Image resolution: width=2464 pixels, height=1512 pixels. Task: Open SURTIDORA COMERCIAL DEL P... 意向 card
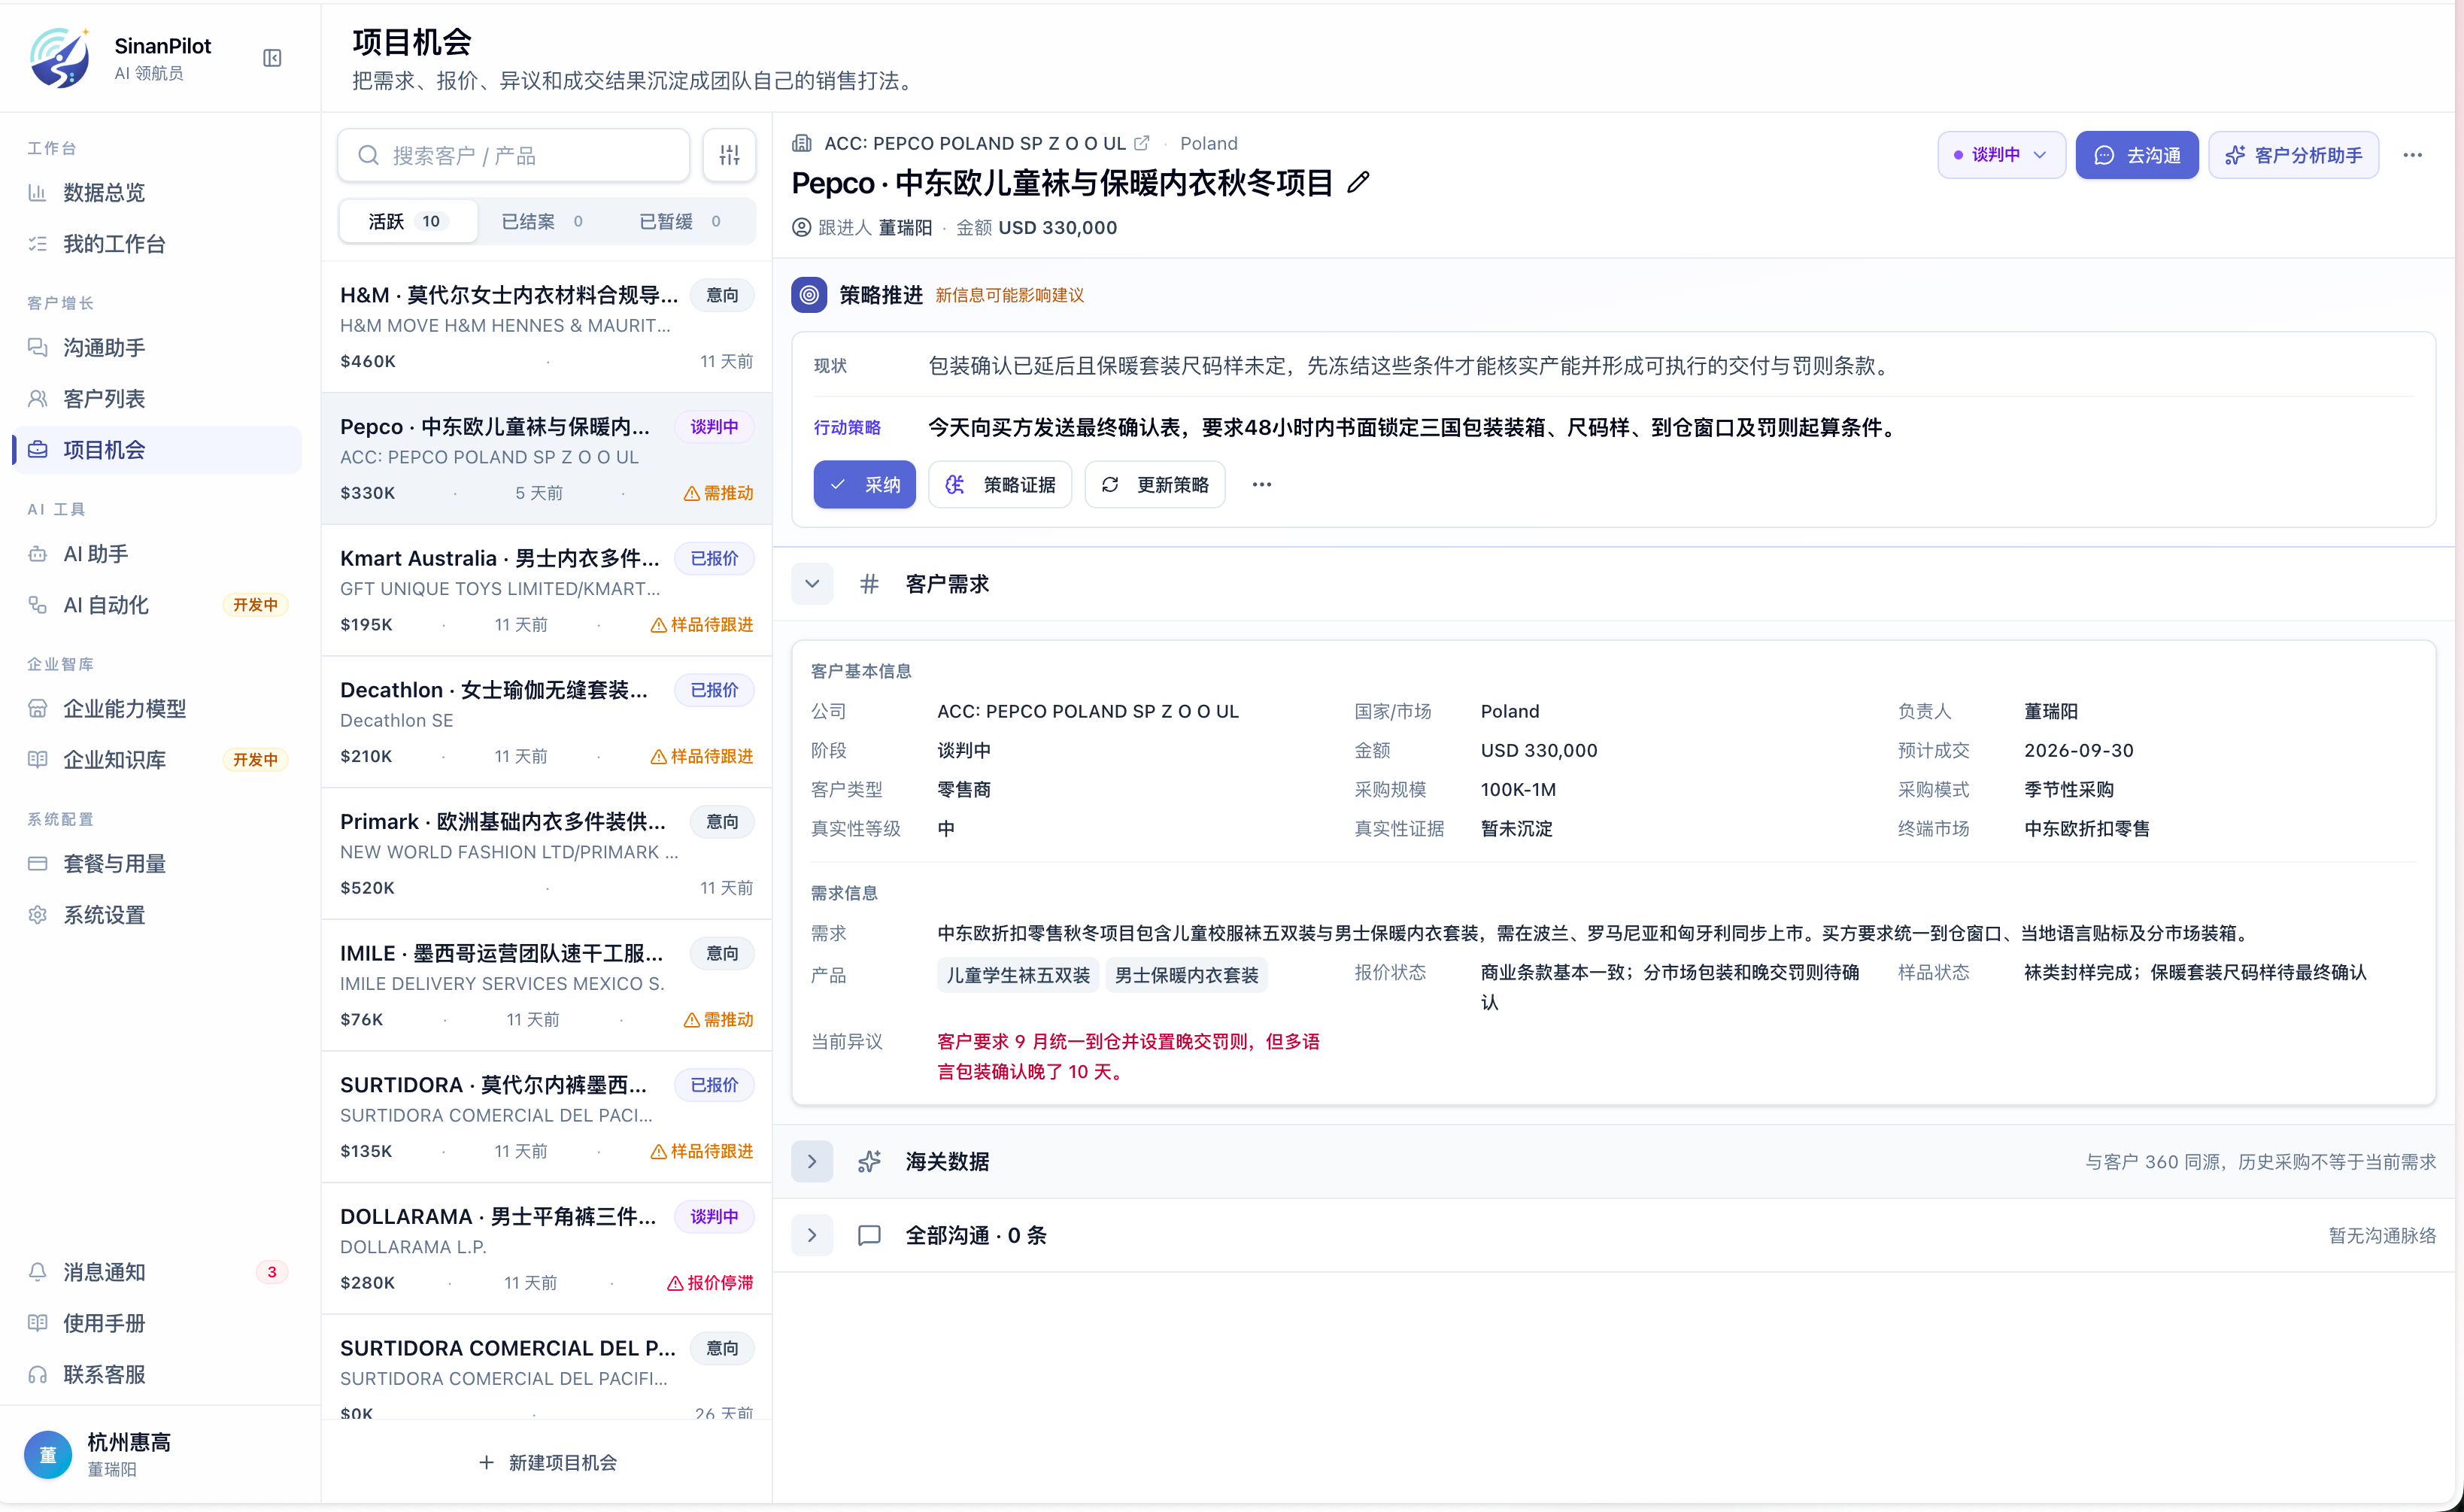click(x=547, y=1368)
